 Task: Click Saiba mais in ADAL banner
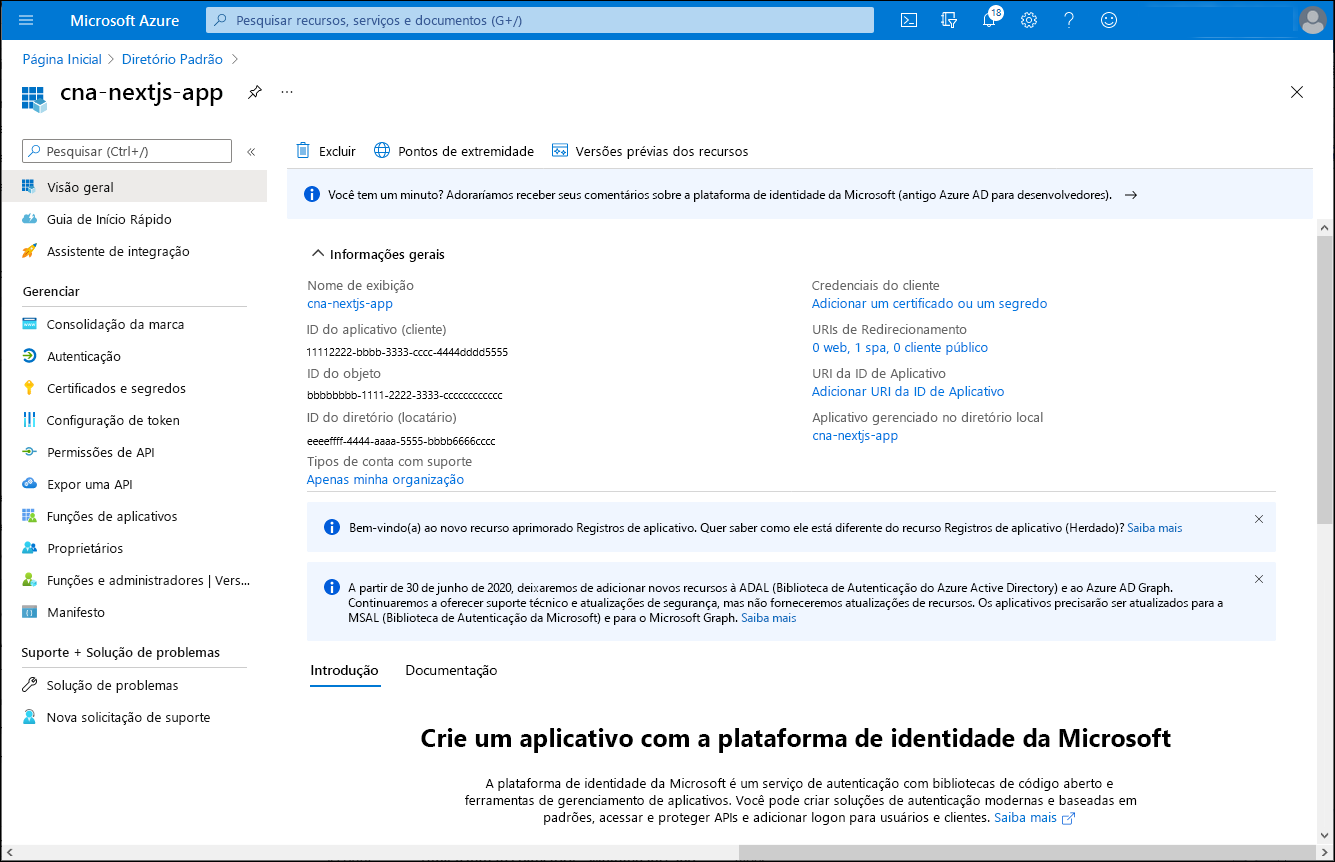point(769,618)
